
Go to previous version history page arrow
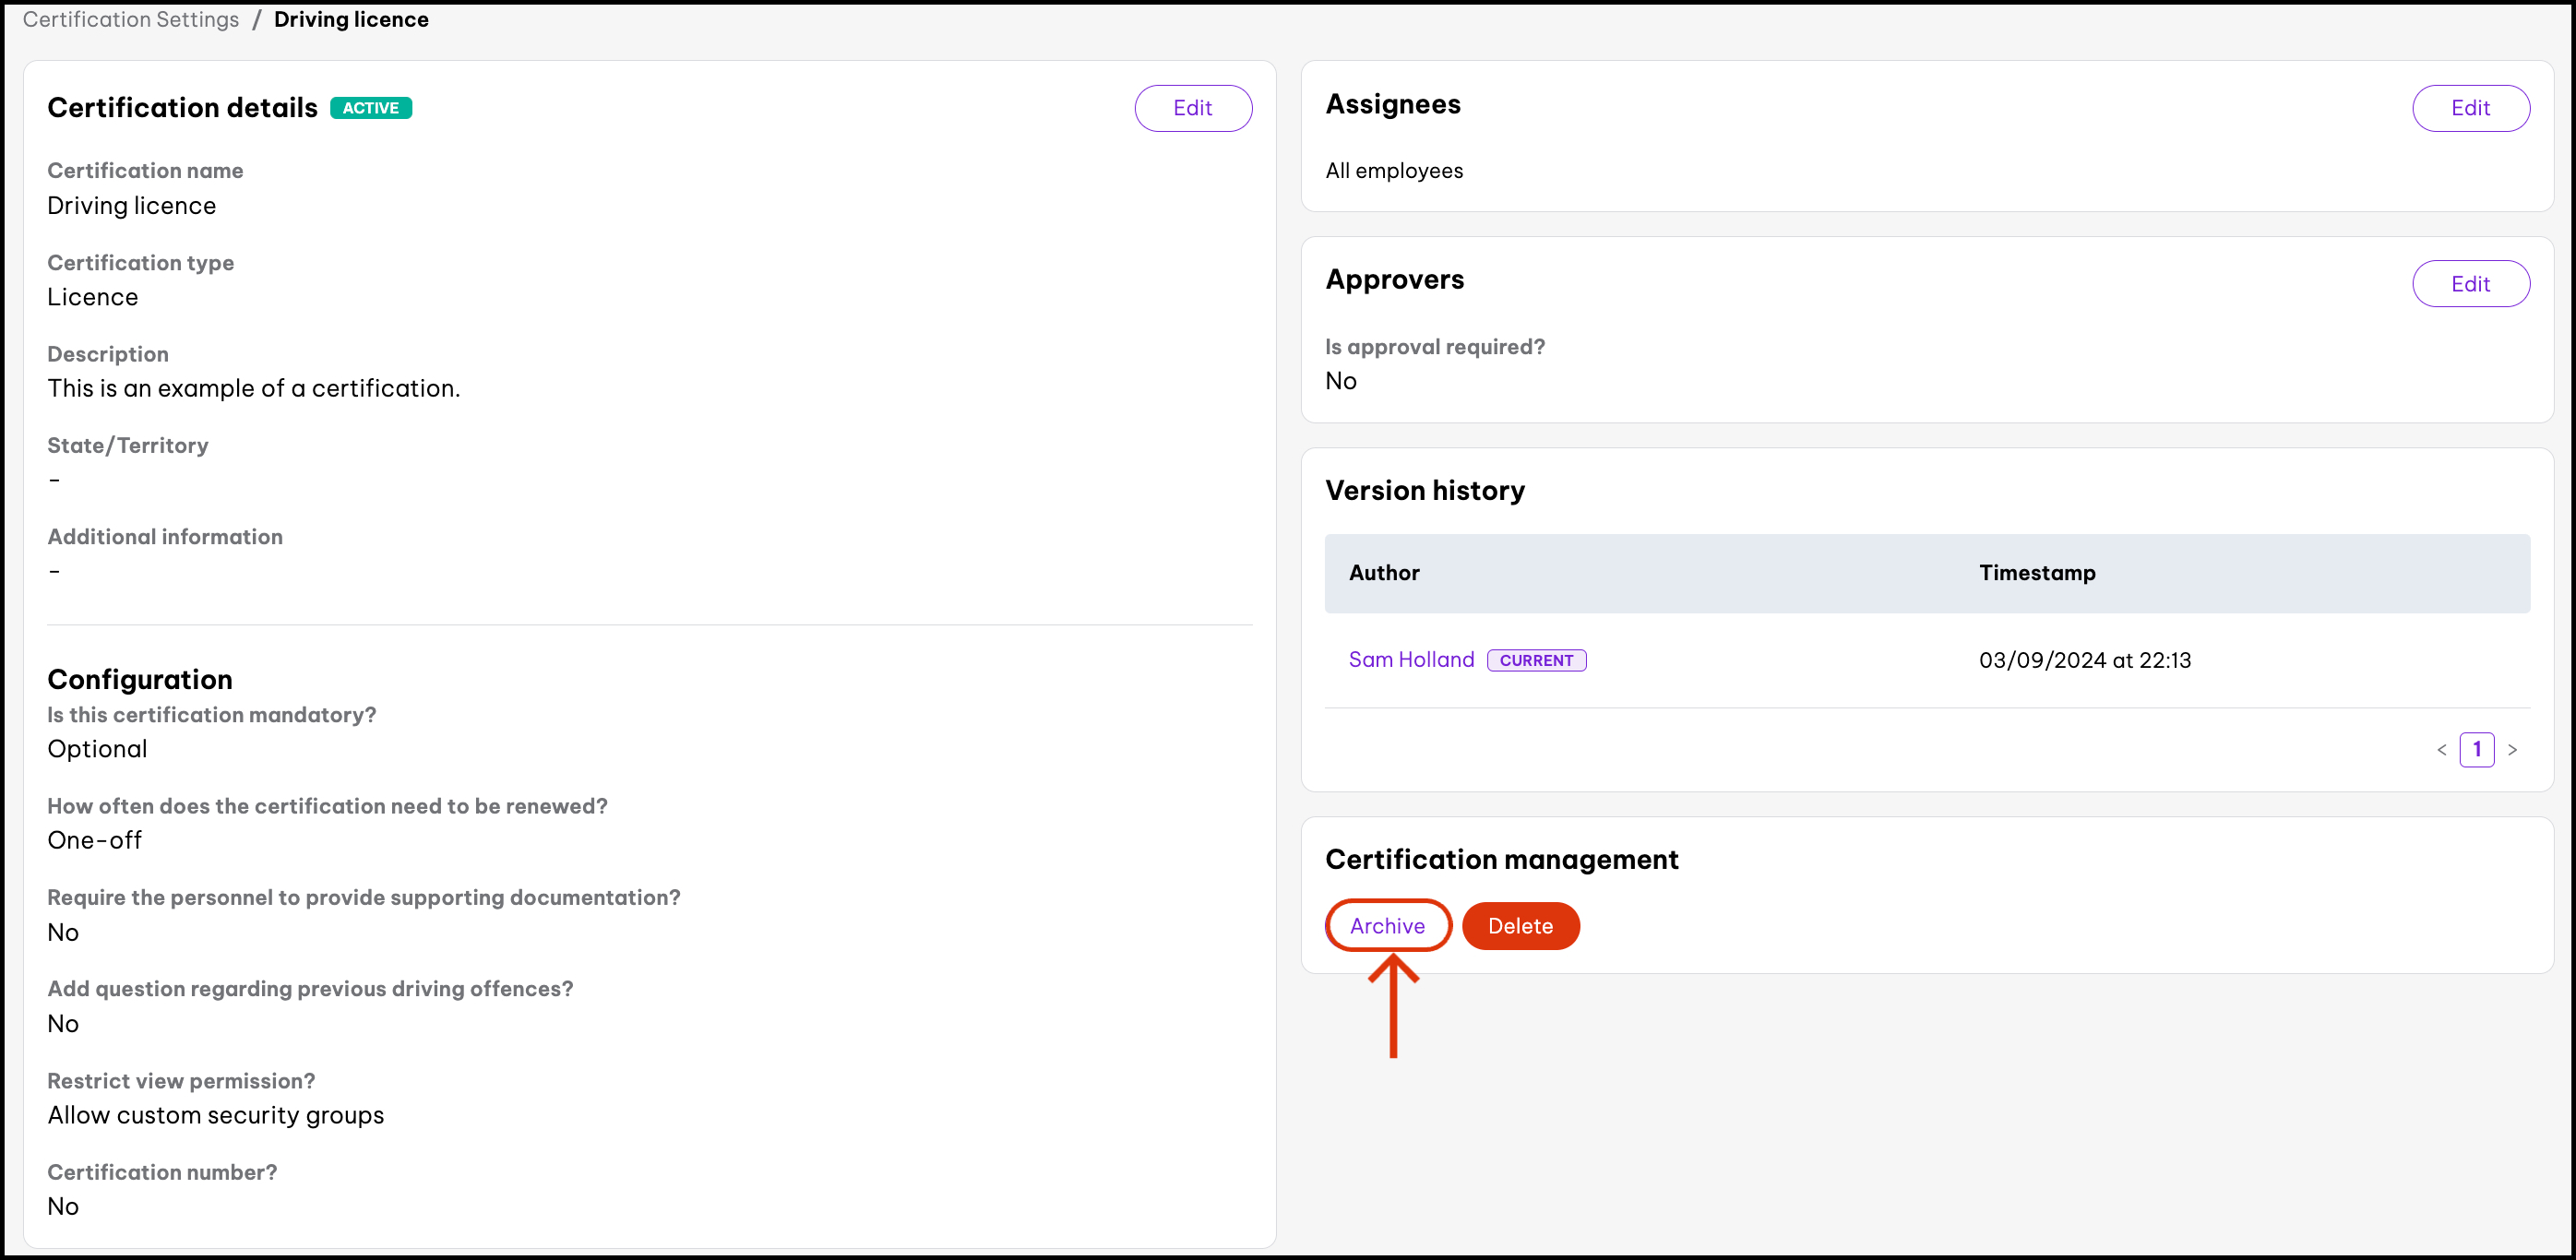(x=2441, y=750)
